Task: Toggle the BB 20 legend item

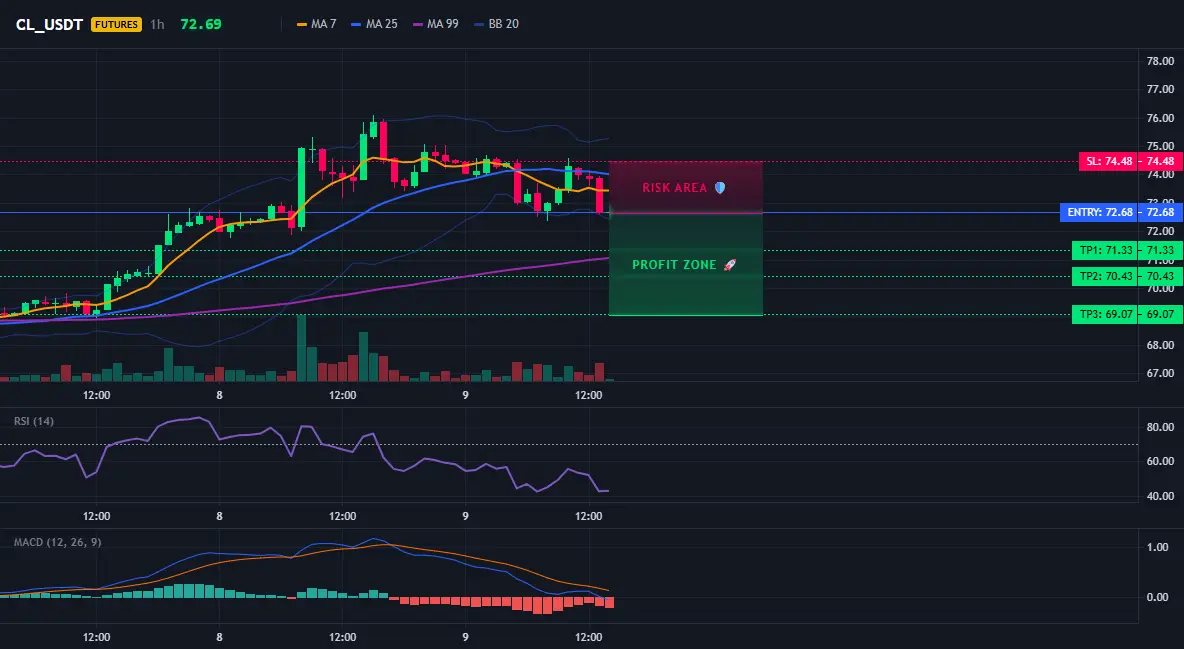Action: tap(497, 24)
